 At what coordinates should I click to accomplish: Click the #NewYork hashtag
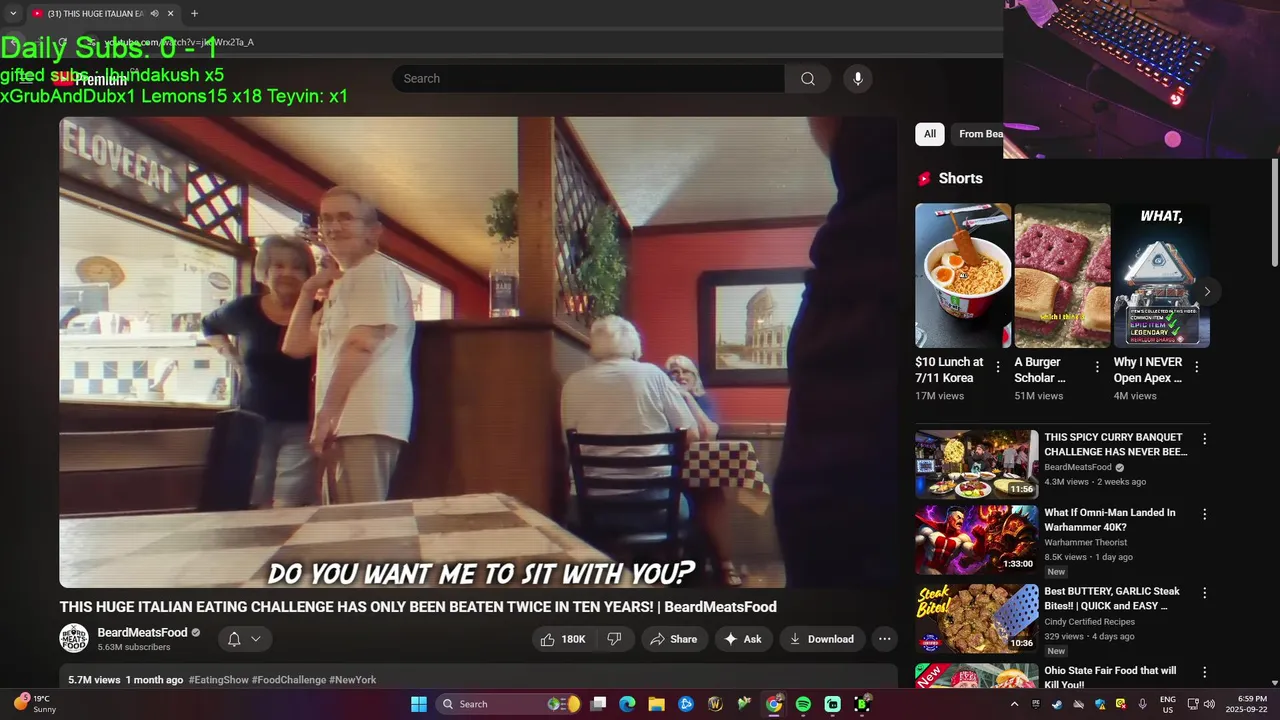tap(353, 680)
